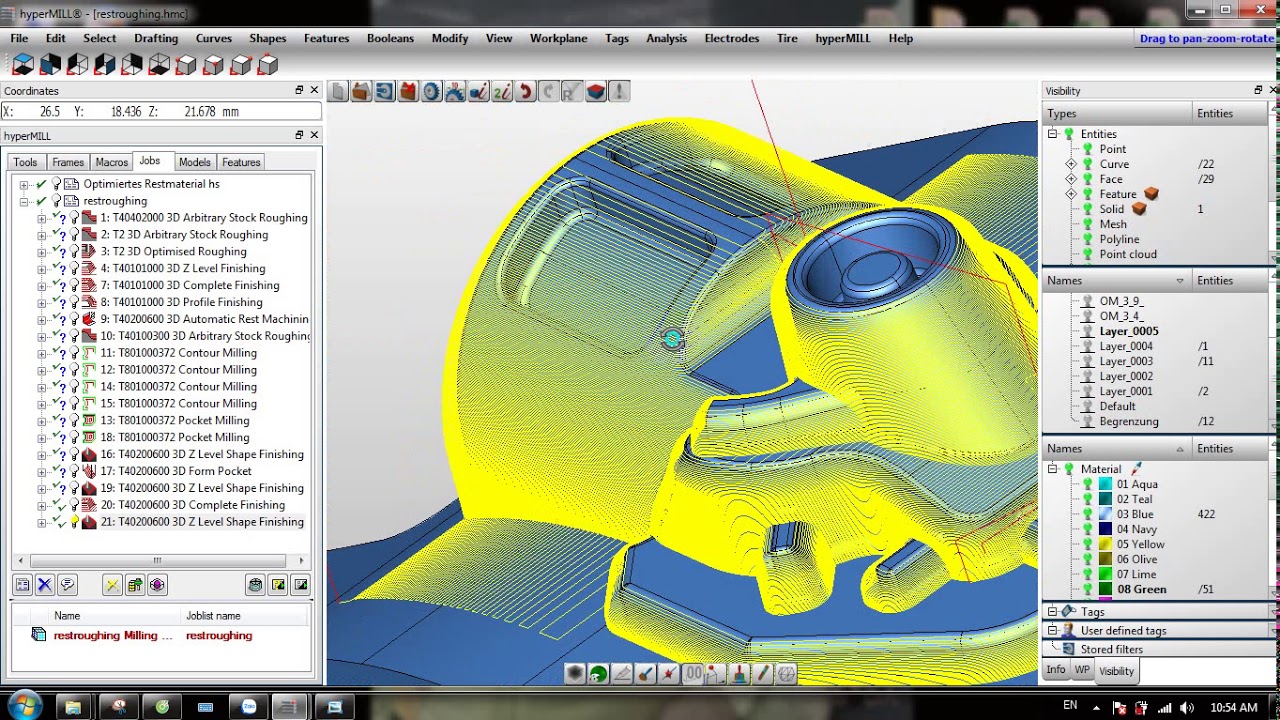Open Zalo from the taskbar

click(249, 707)
